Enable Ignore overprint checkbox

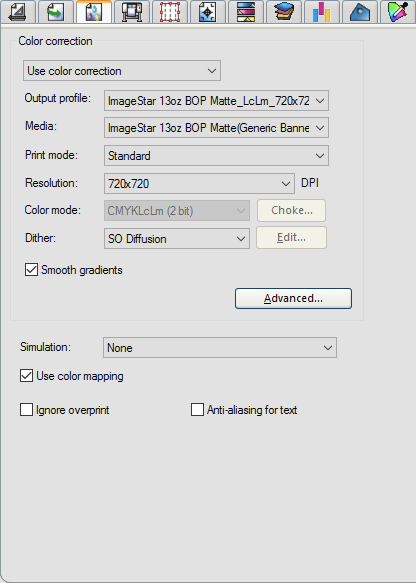tap(26, 410)
